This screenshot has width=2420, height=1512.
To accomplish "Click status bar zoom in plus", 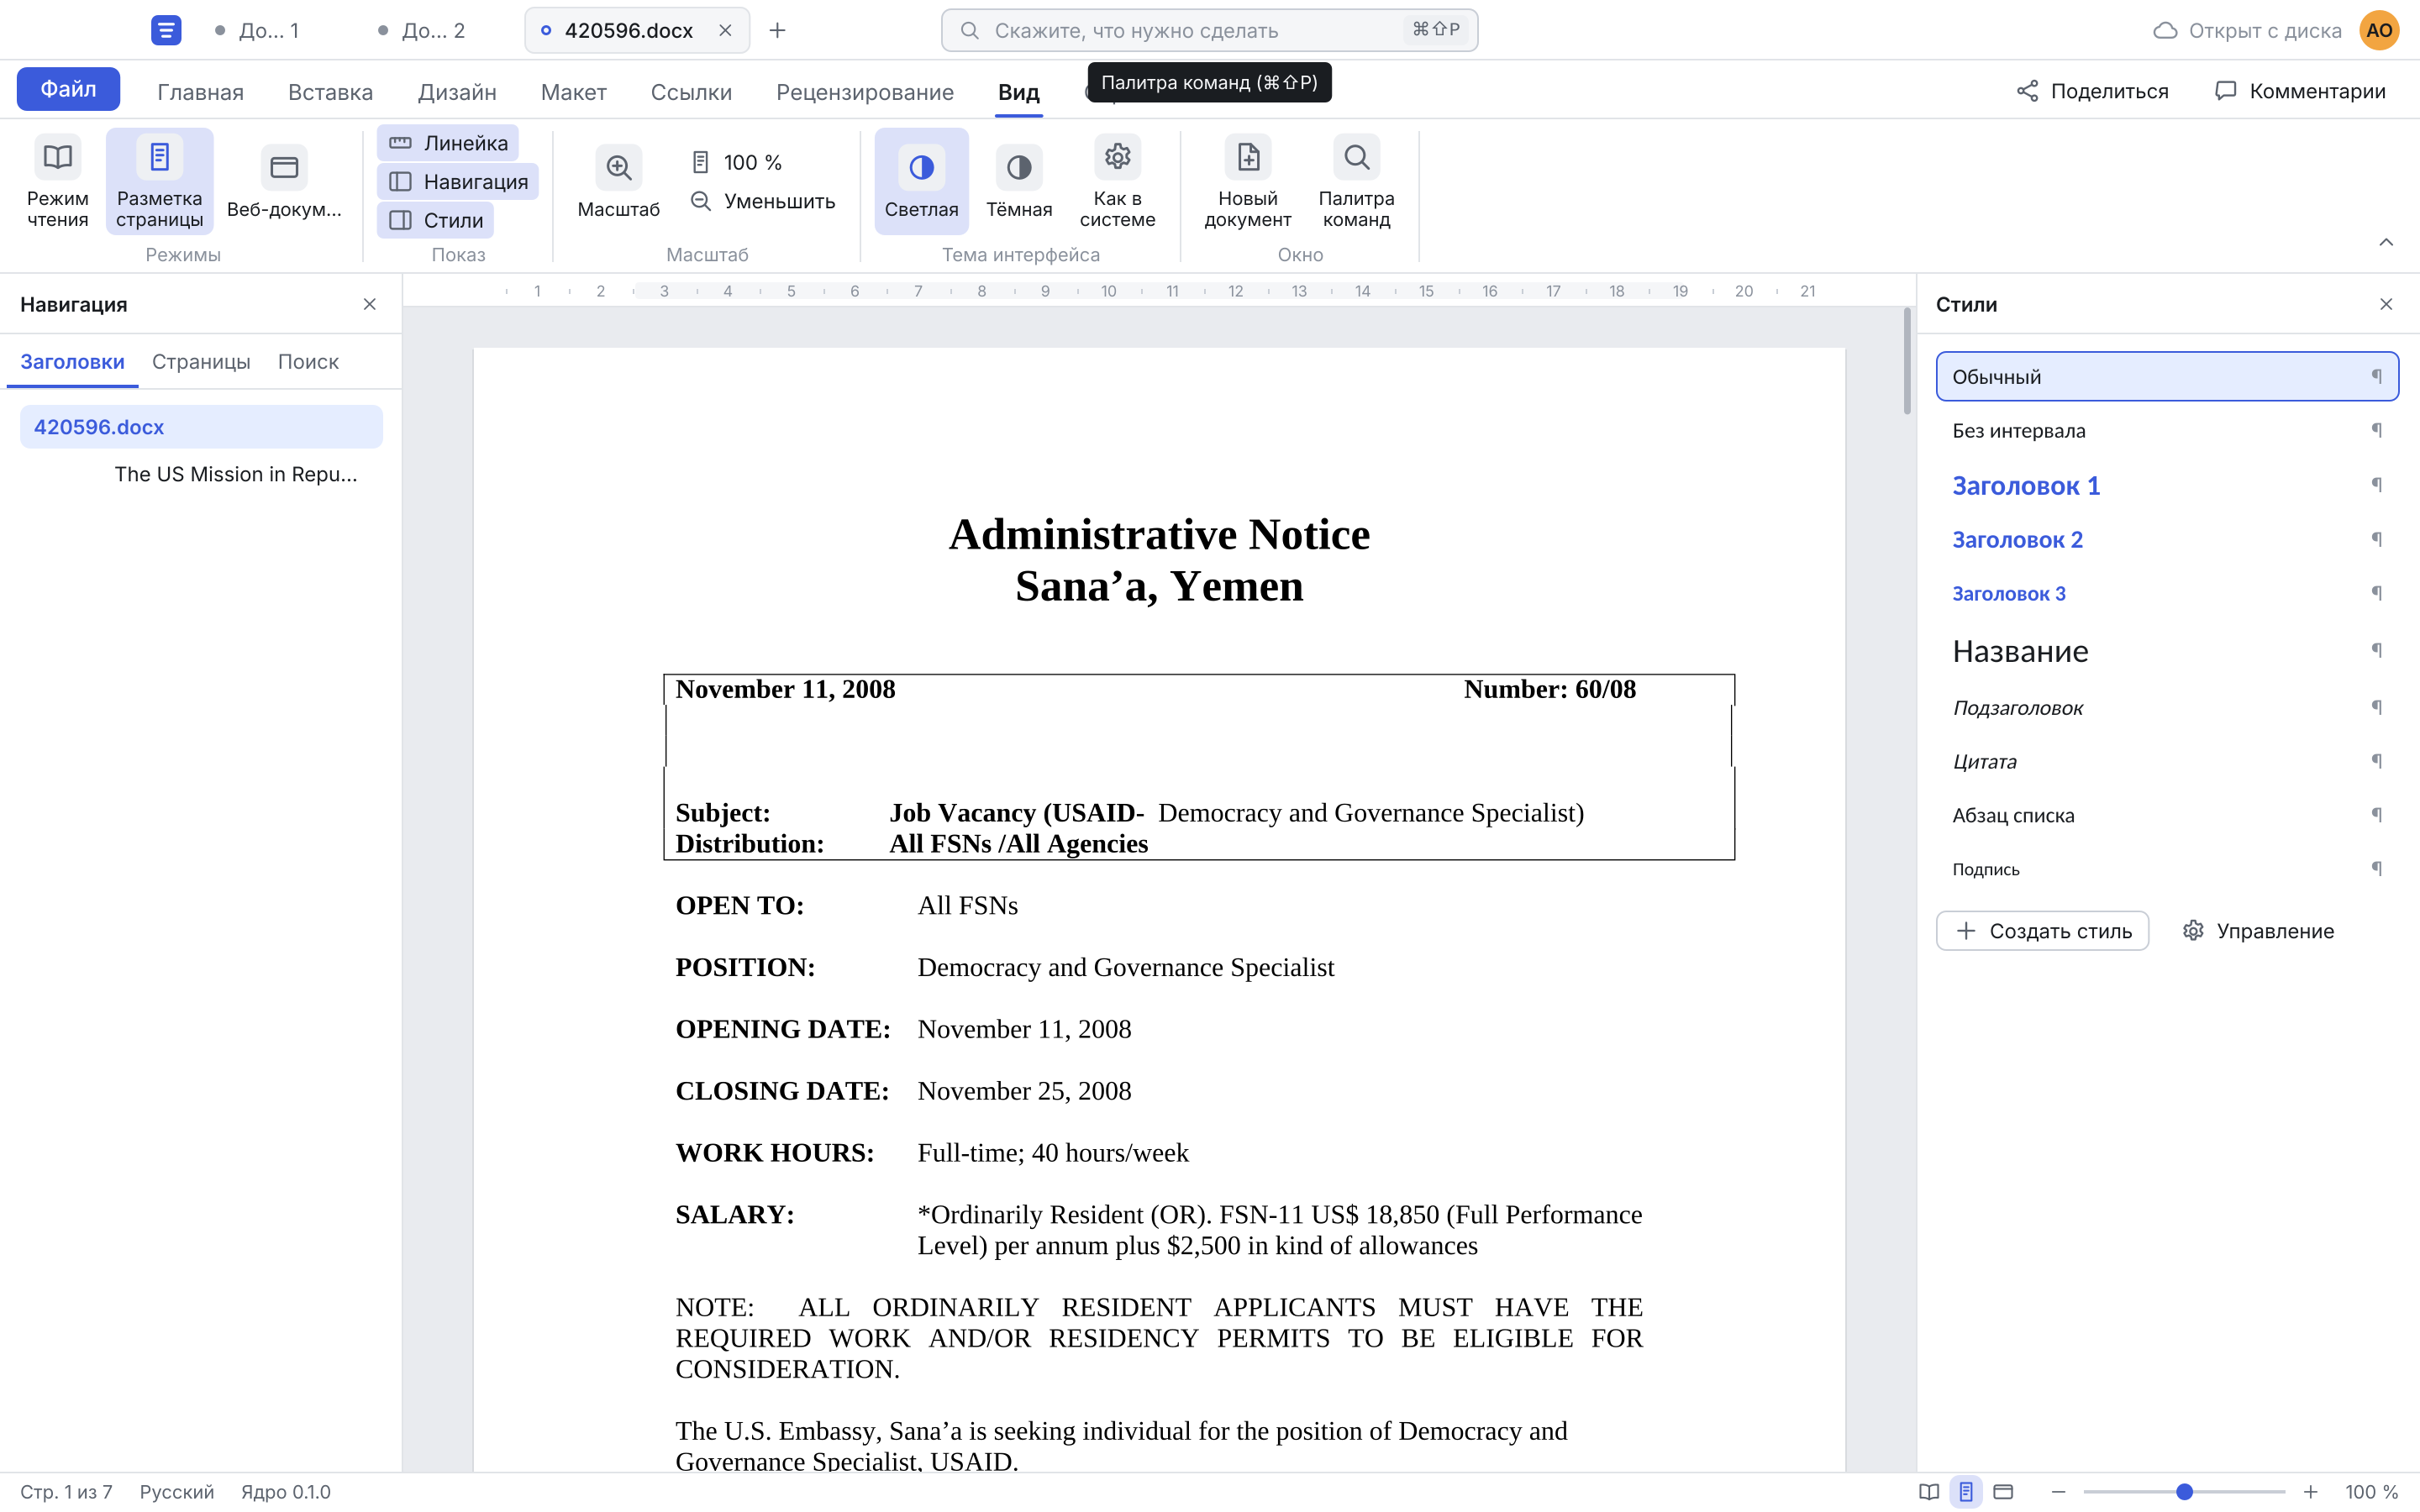I will tap(2310, 1491).
